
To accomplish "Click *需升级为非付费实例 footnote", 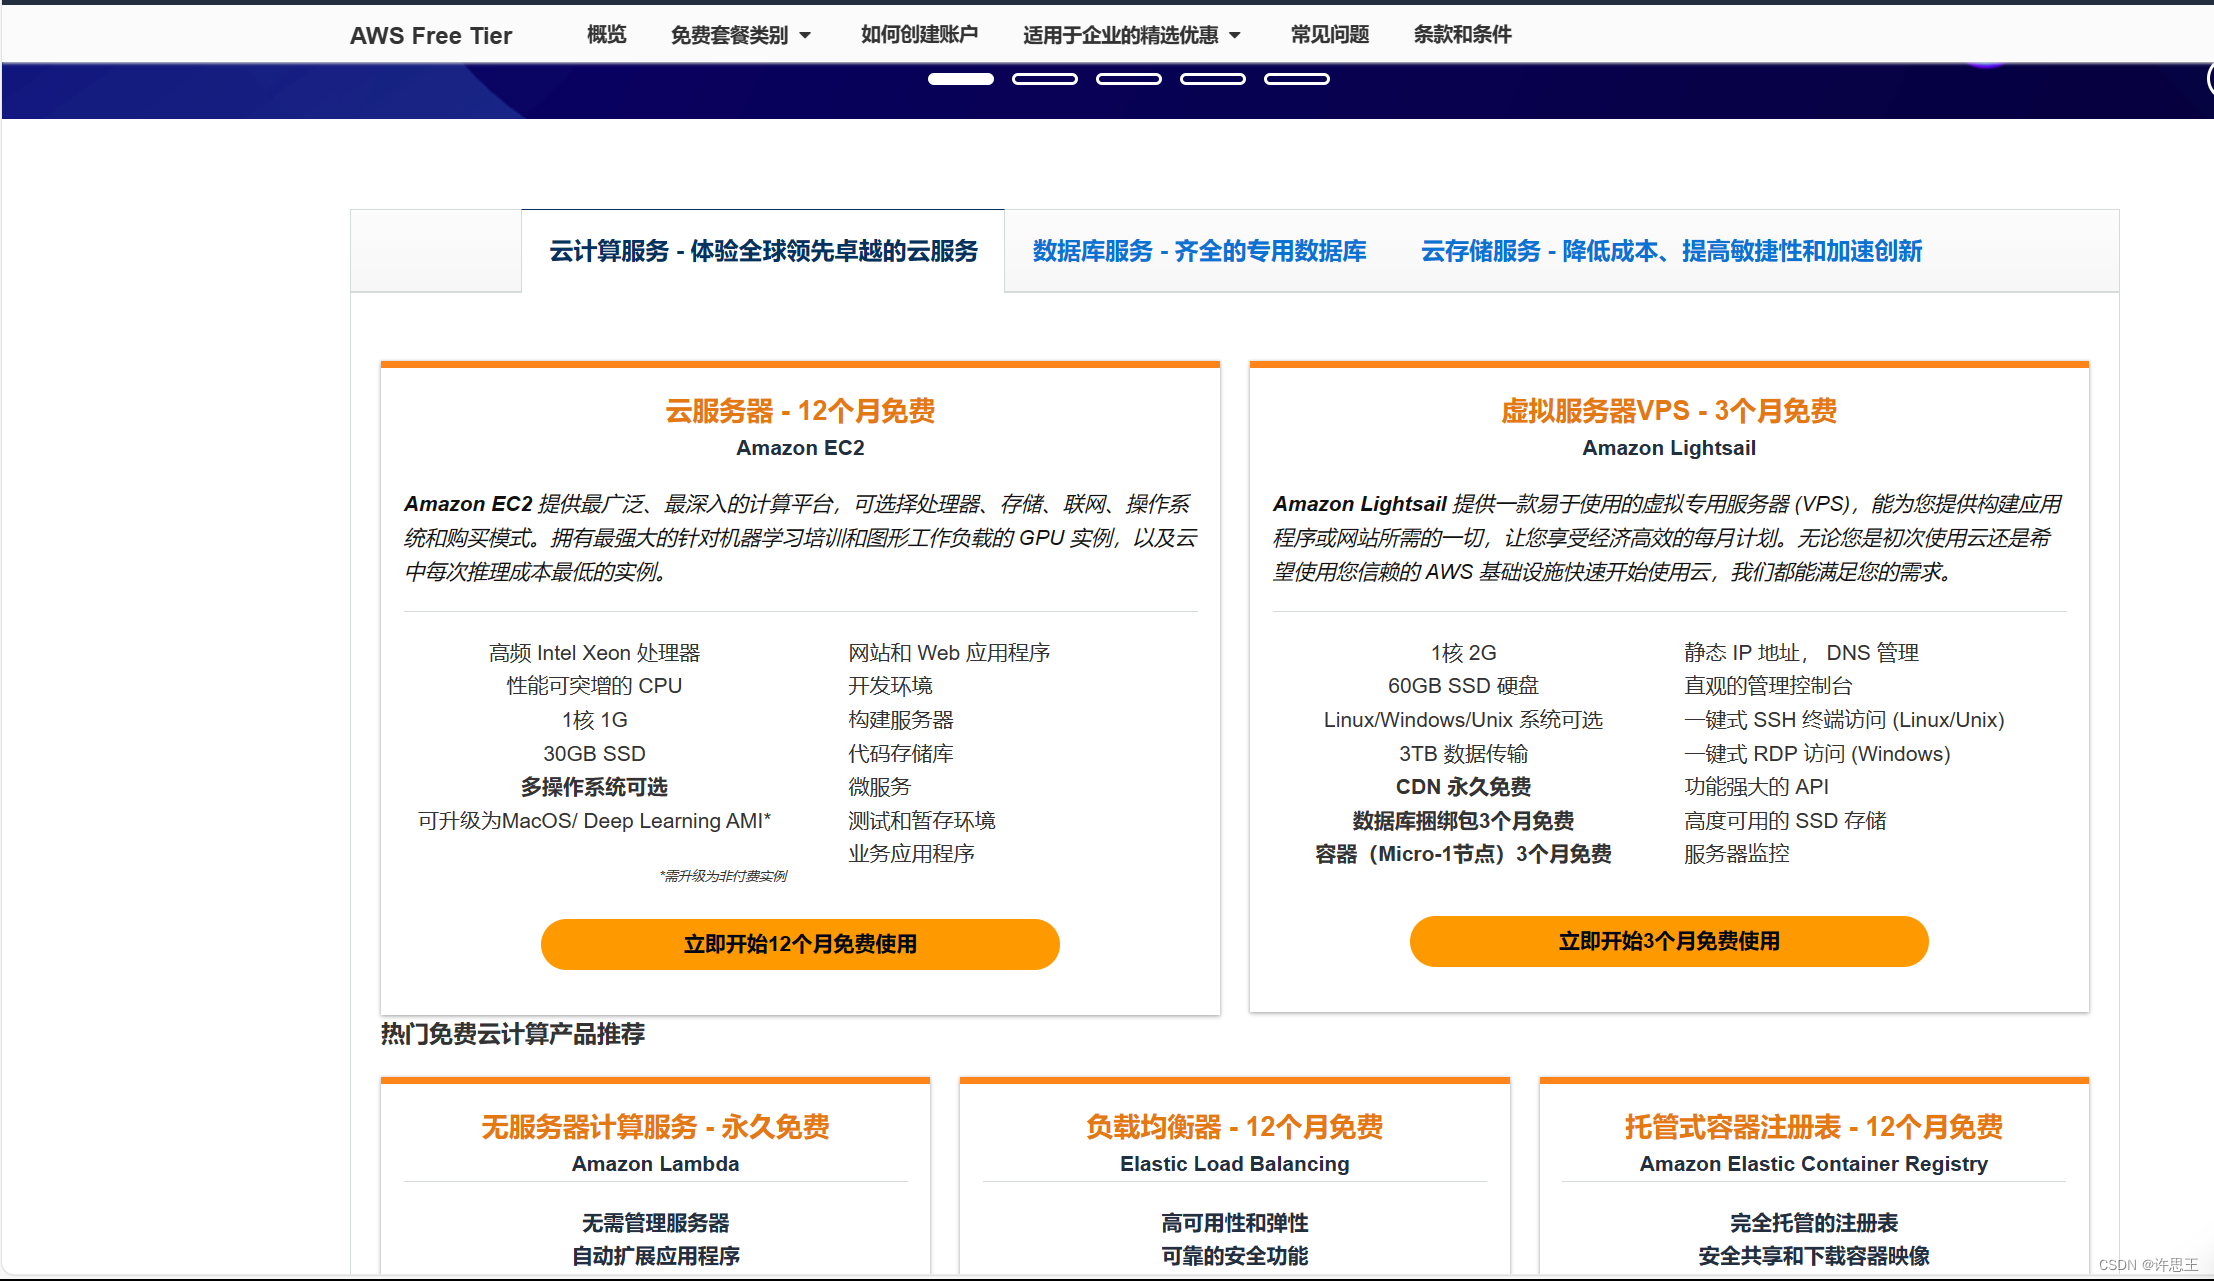I will point(723,876).
